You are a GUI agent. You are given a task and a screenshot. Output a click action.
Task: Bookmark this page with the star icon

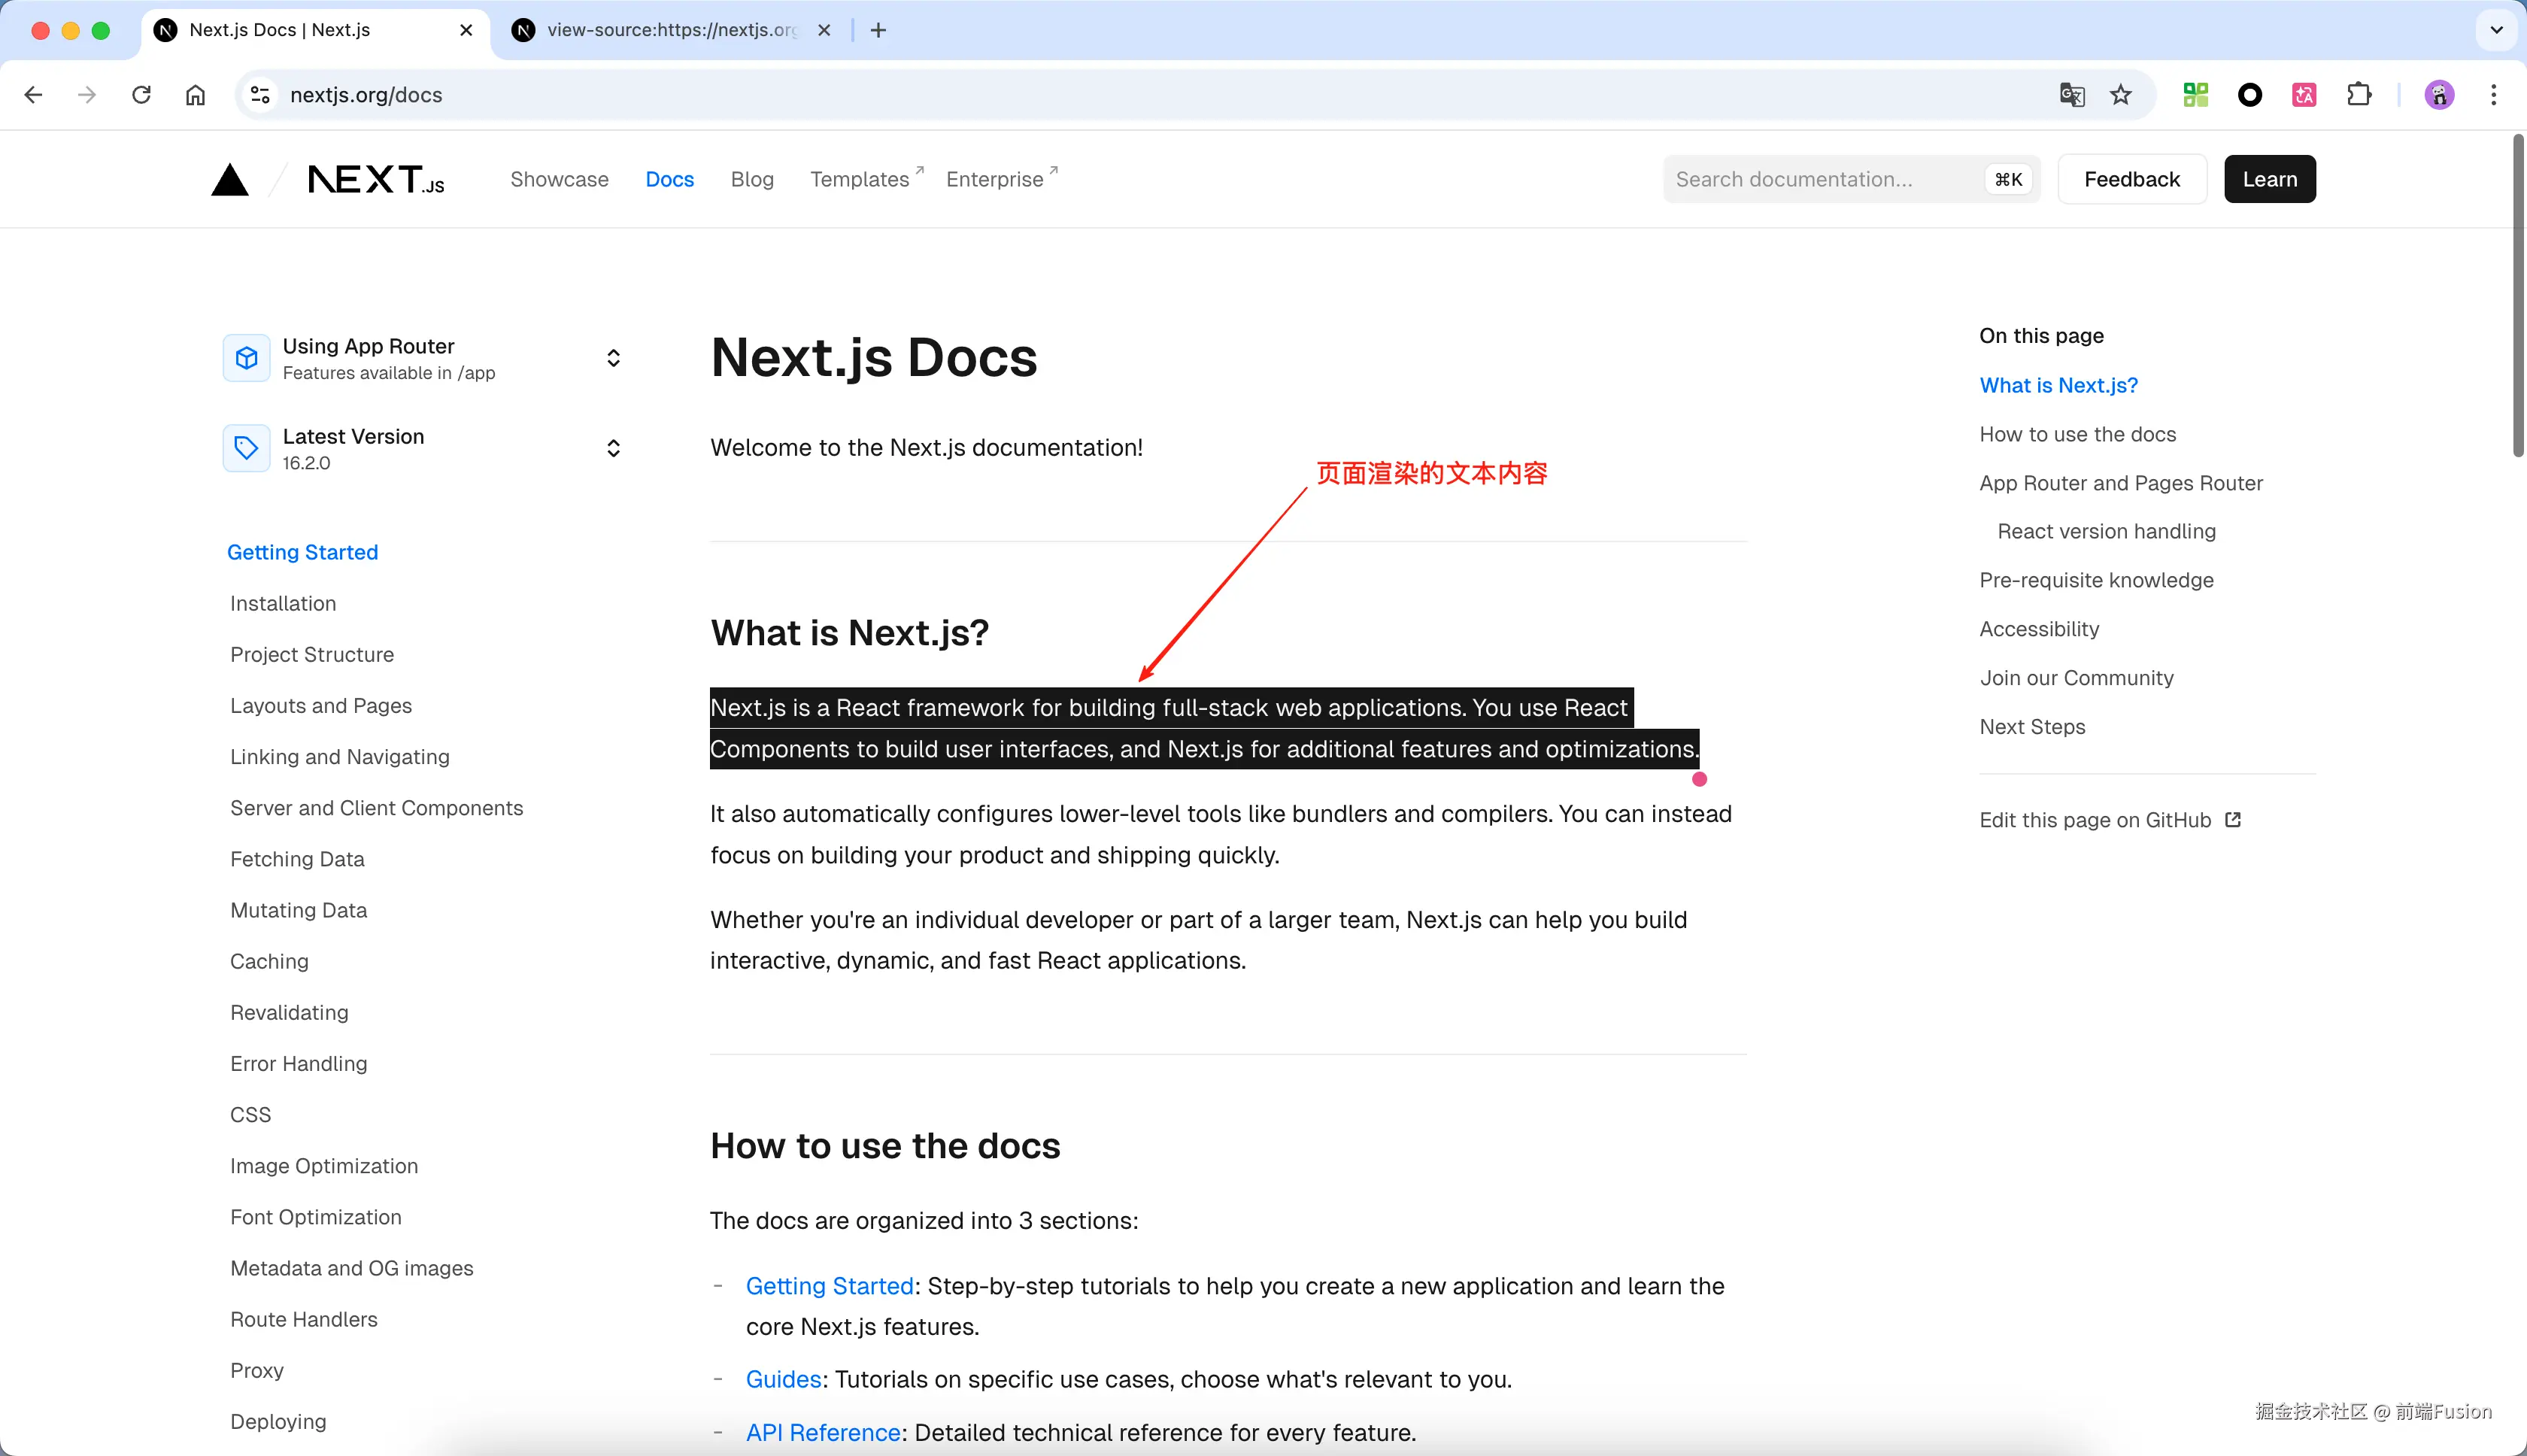tap(2121, 94)
